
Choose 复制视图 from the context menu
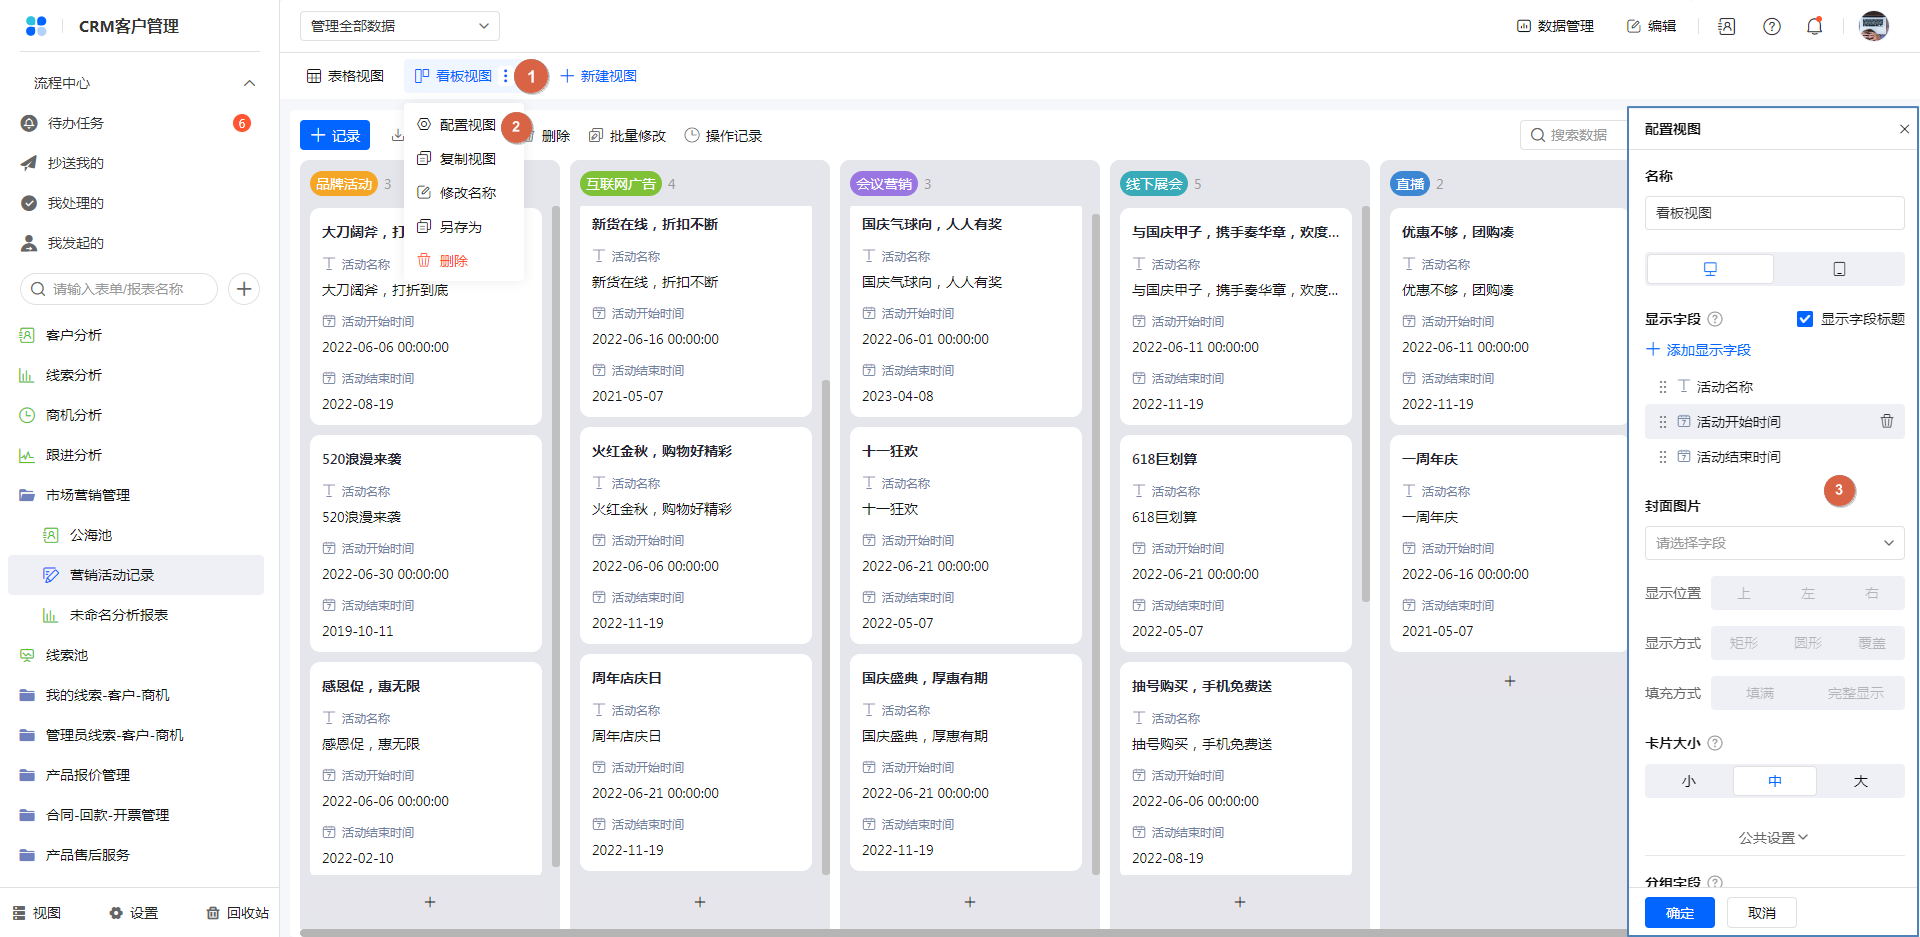[x=467, y=159]
